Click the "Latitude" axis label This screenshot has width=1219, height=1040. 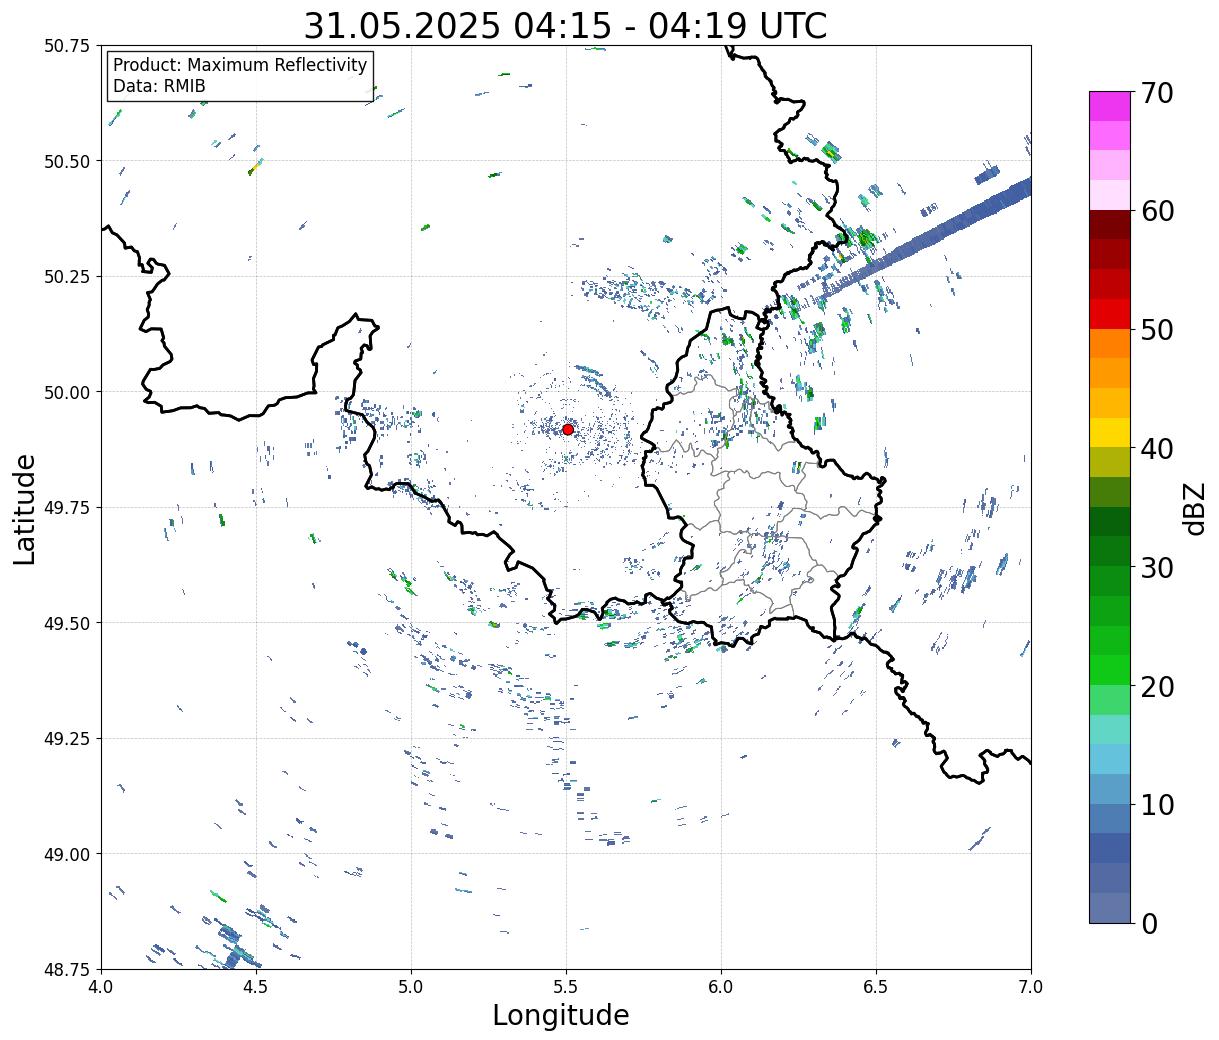pyautogui.click(x=25, y=509)
